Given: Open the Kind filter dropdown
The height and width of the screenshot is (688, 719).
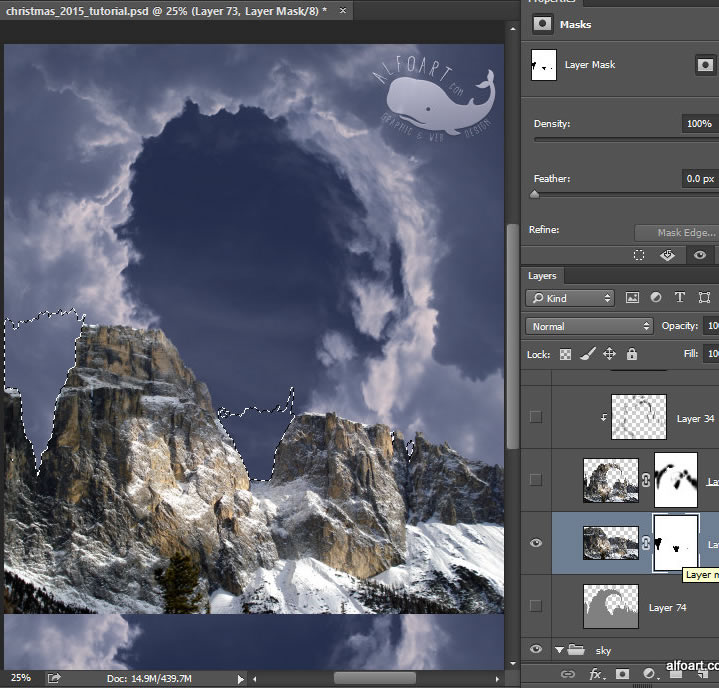Looking at the screenshot, I should (570, 298).
